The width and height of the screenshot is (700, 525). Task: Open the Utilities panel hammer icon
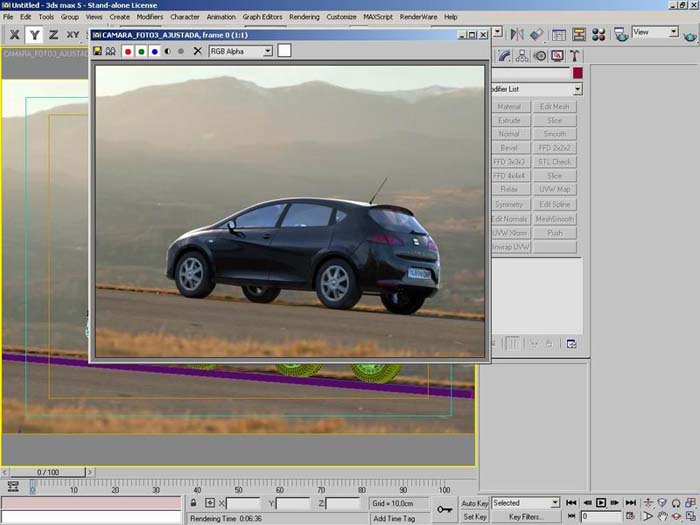tap(575, 56)
